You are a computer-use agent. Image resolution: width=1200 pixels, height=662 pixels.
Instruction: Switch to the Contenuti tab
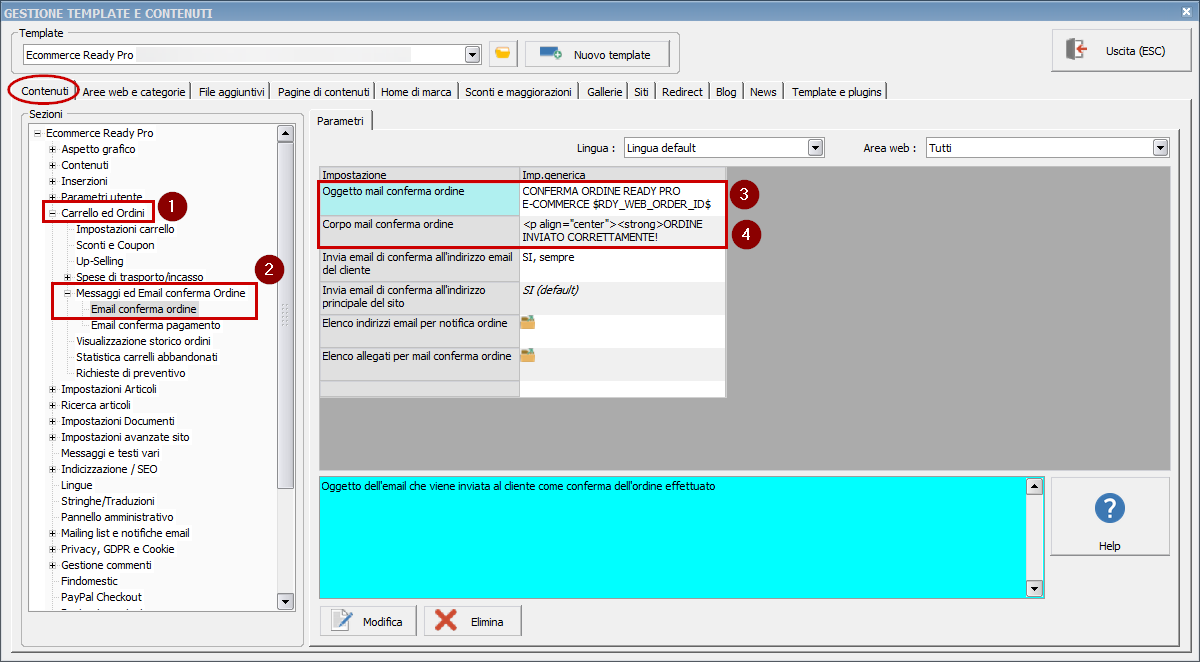tap(45, 91)
